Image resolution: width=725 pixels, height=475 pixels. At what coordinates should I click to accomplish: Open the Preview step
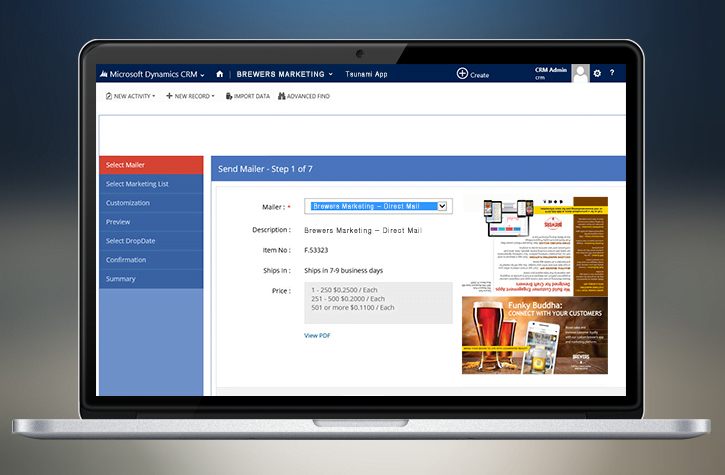[x=151, y=222]
